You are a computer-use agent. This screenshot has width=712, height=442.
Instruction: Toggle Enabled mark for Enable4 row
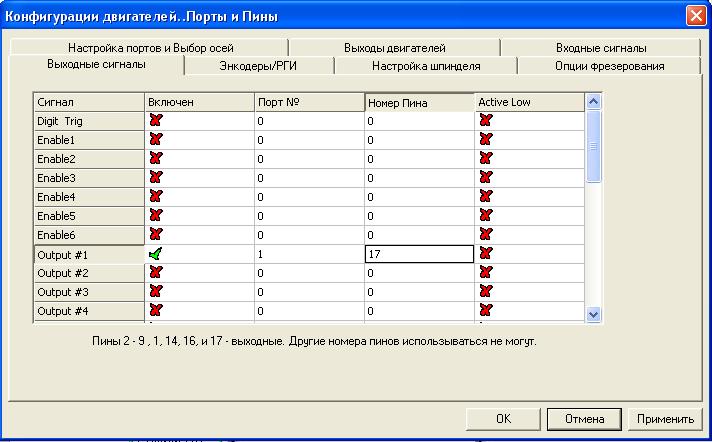(x=156, y=196)
